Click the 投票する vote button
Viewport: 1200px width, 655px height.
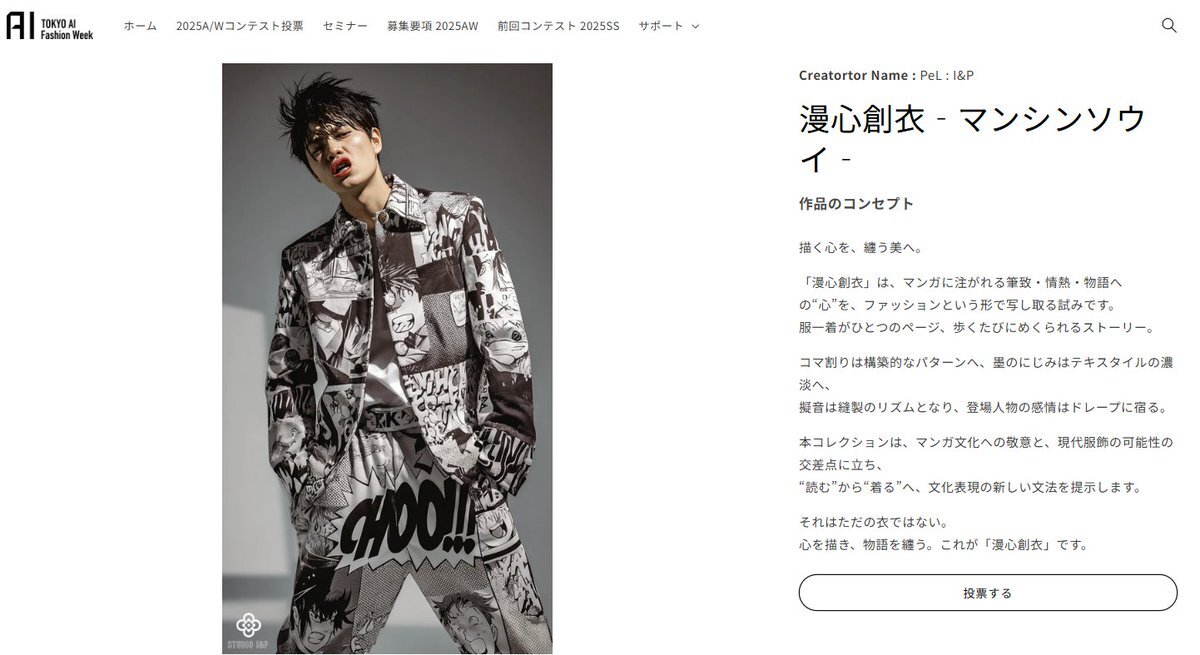(x=988, y=593)
